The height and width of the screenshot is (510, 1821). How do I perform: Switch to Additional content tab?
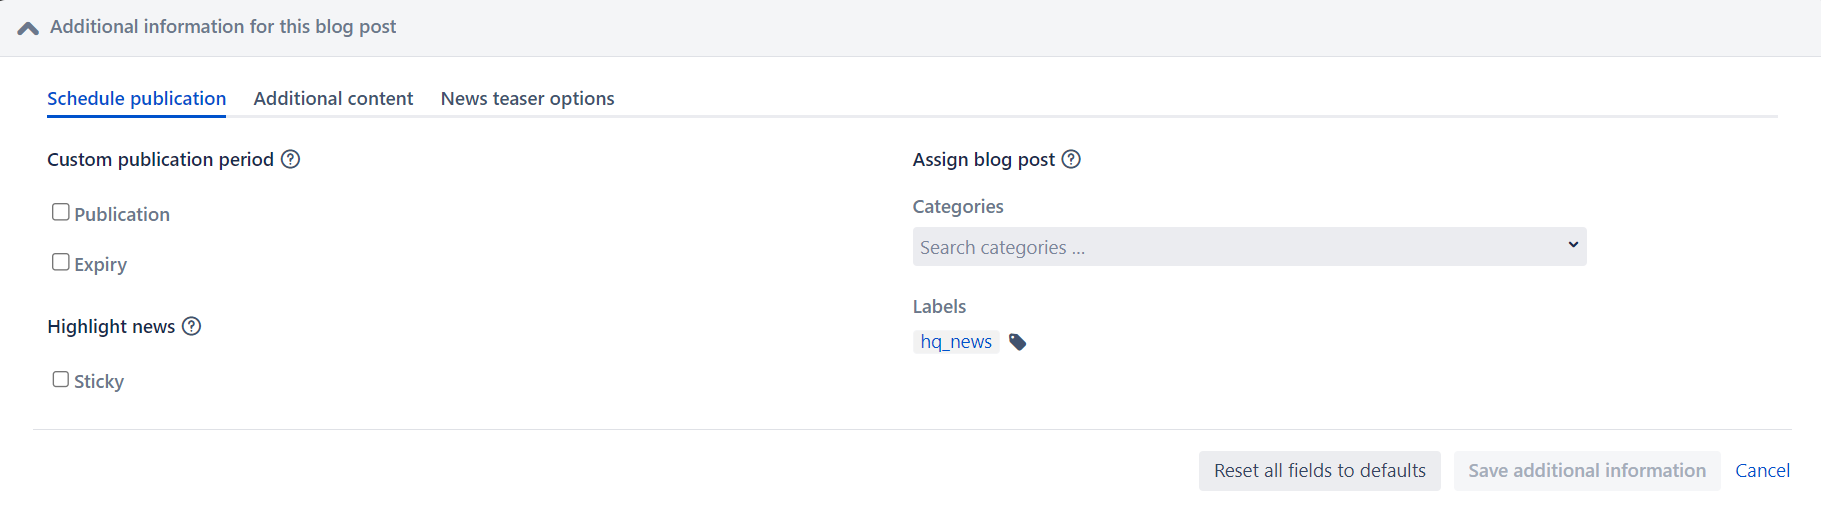[x=333, y=98]
